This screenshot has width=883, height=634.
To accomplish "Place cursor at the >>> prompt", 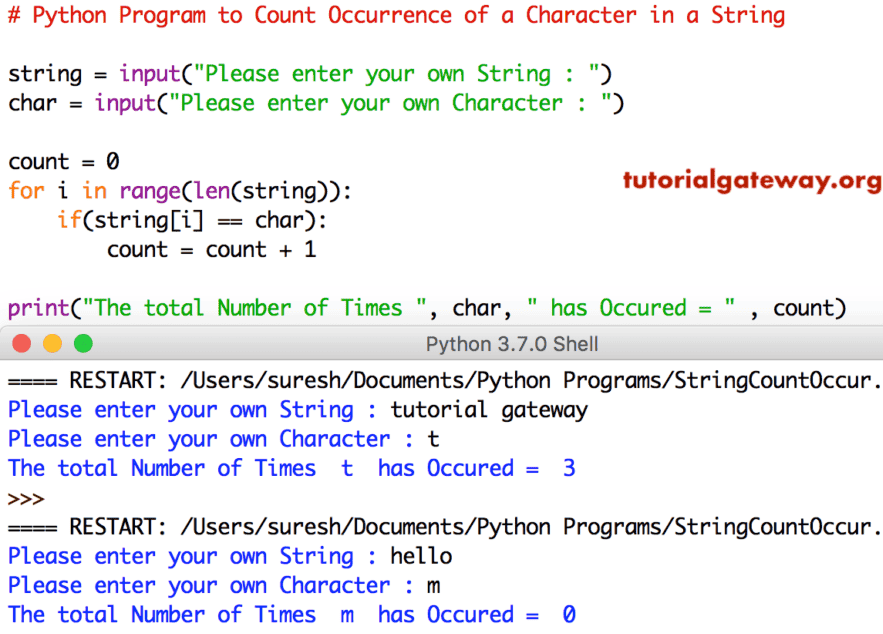I will click(26, 497).
